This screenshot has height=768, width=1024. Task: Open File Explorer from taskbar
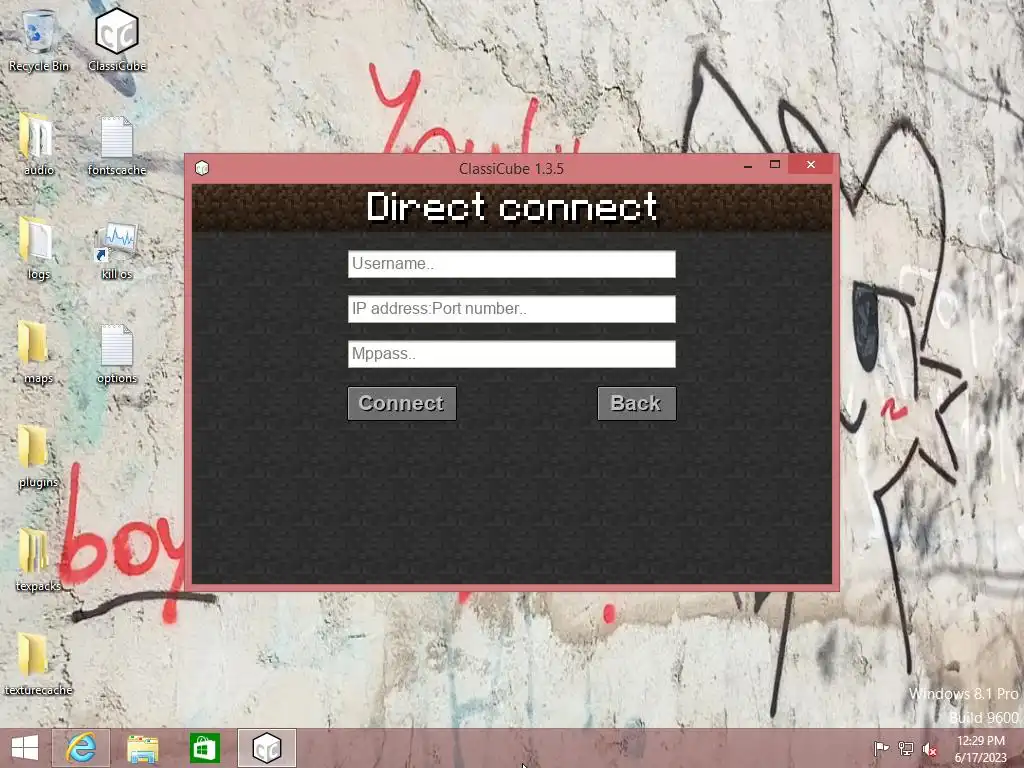(x=142, y=748)
